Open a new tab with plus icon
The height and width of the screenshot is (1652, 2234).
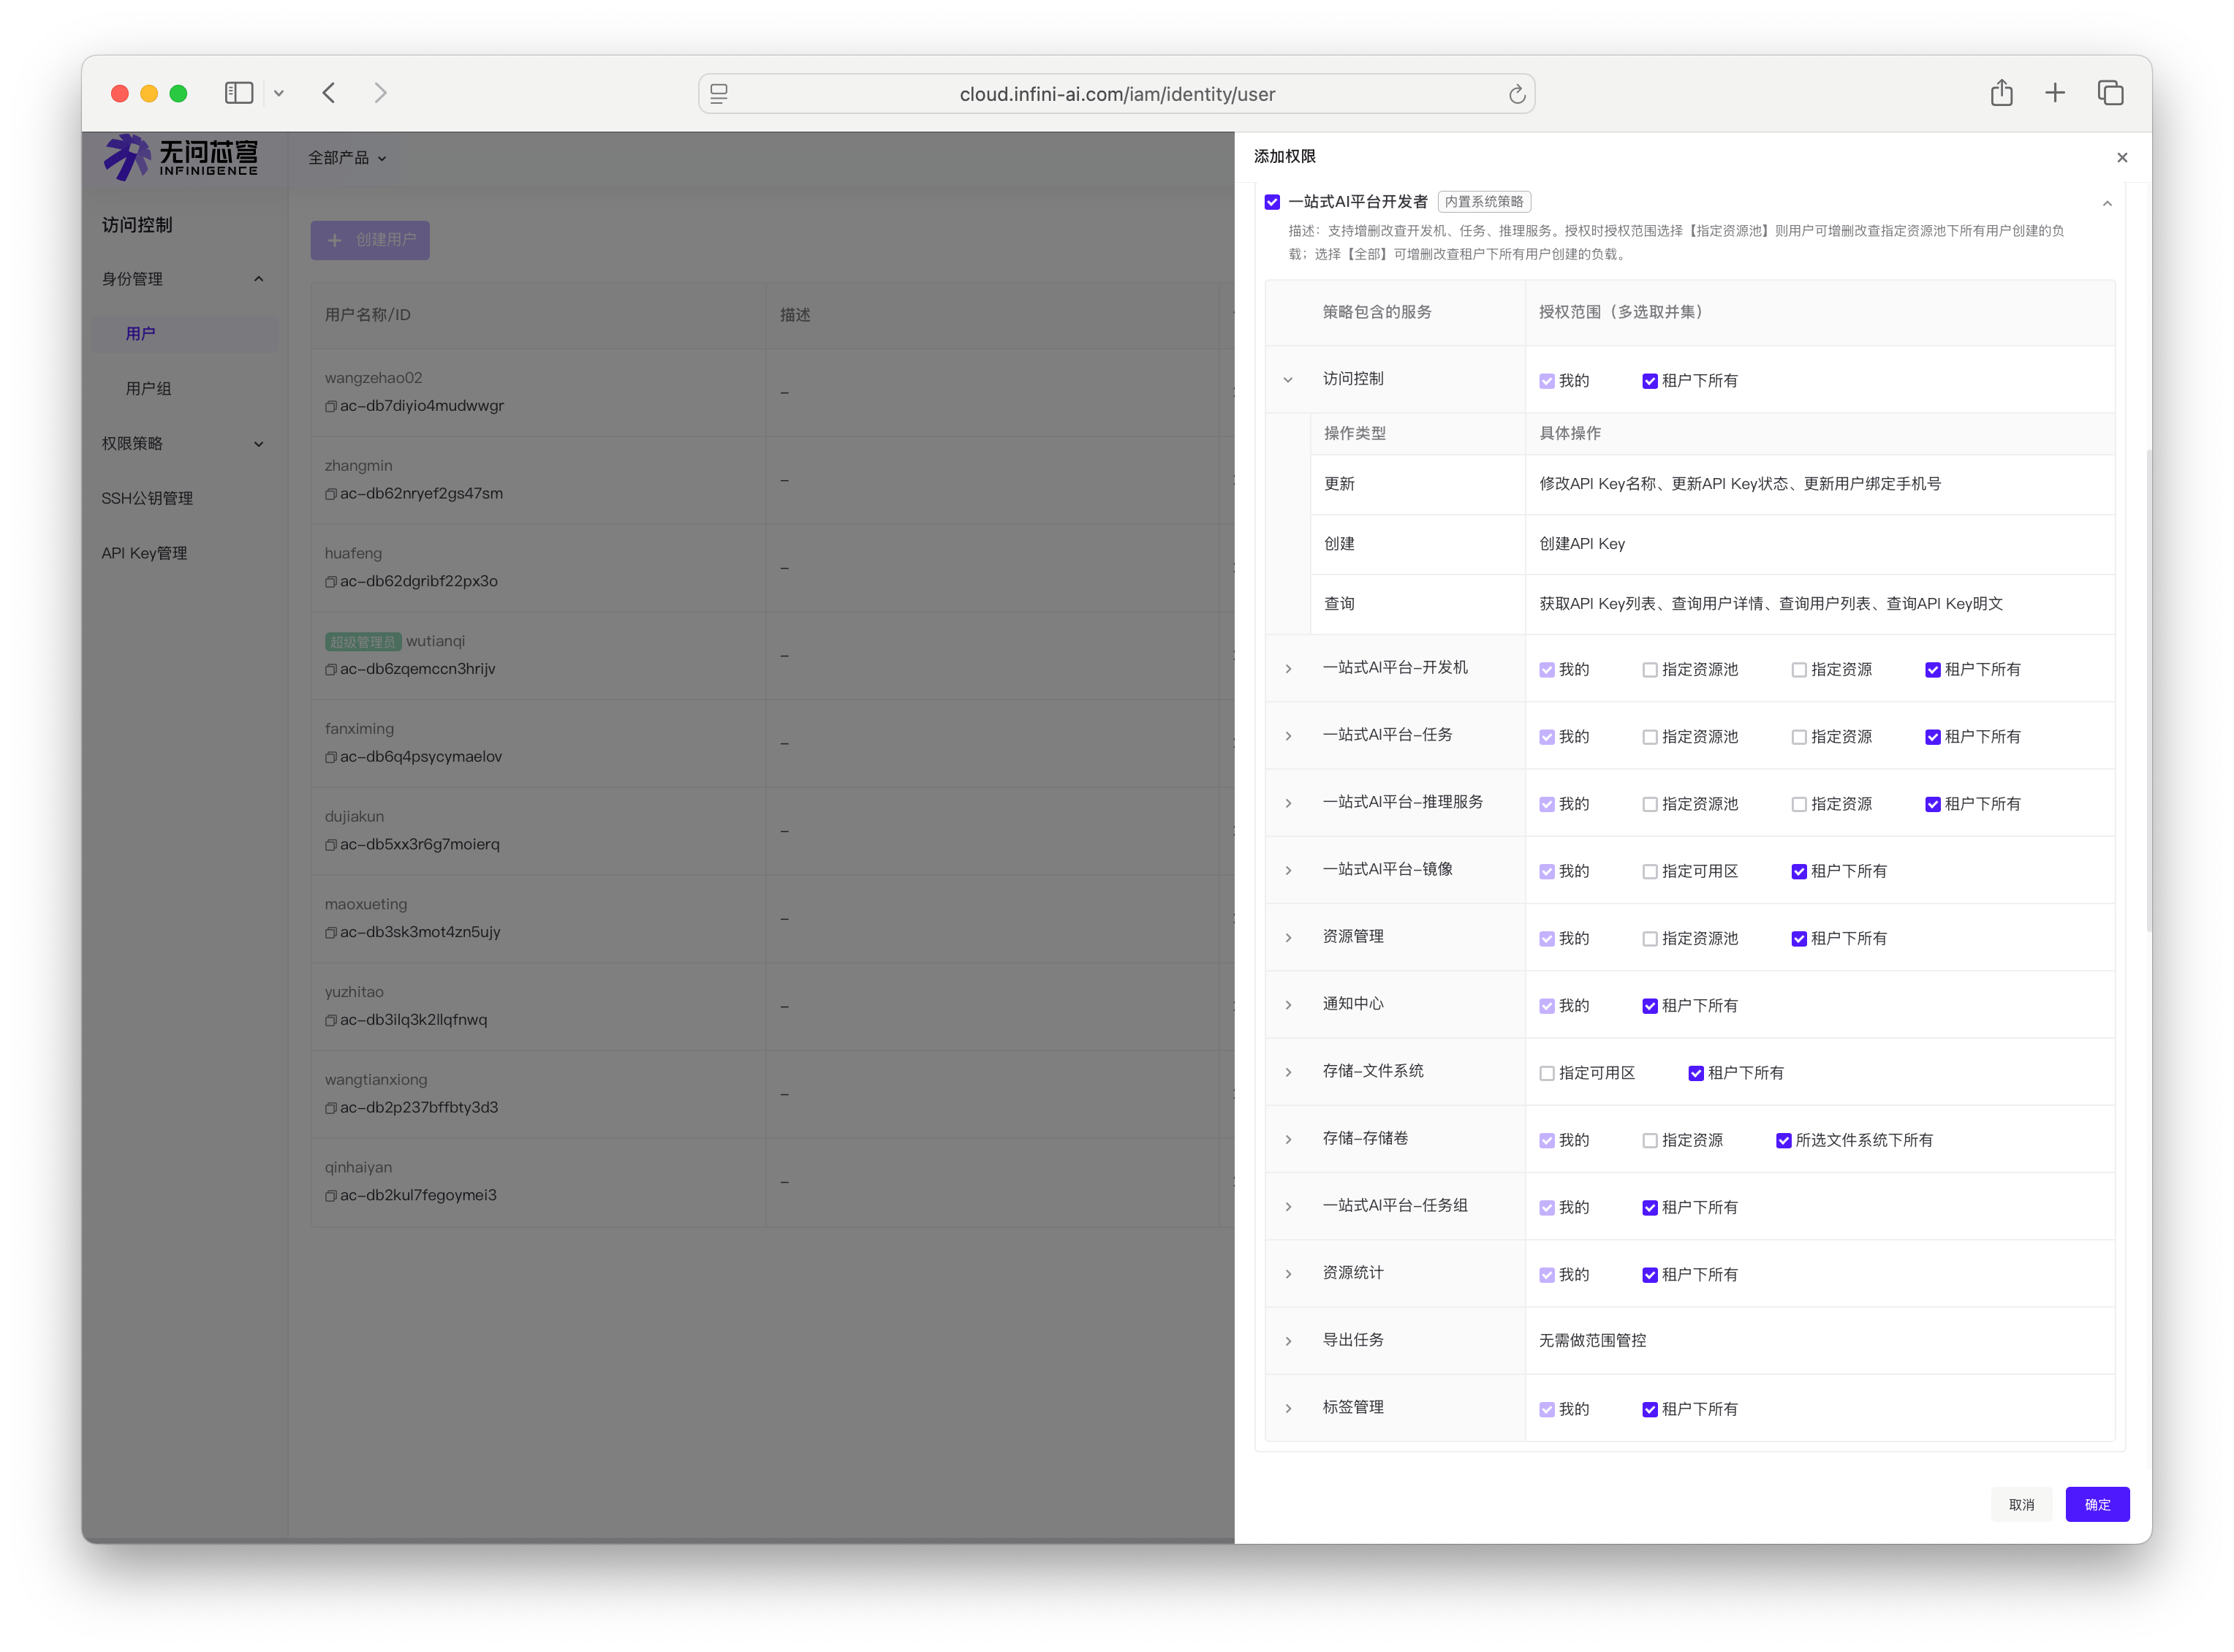(x=2055, y=93)
